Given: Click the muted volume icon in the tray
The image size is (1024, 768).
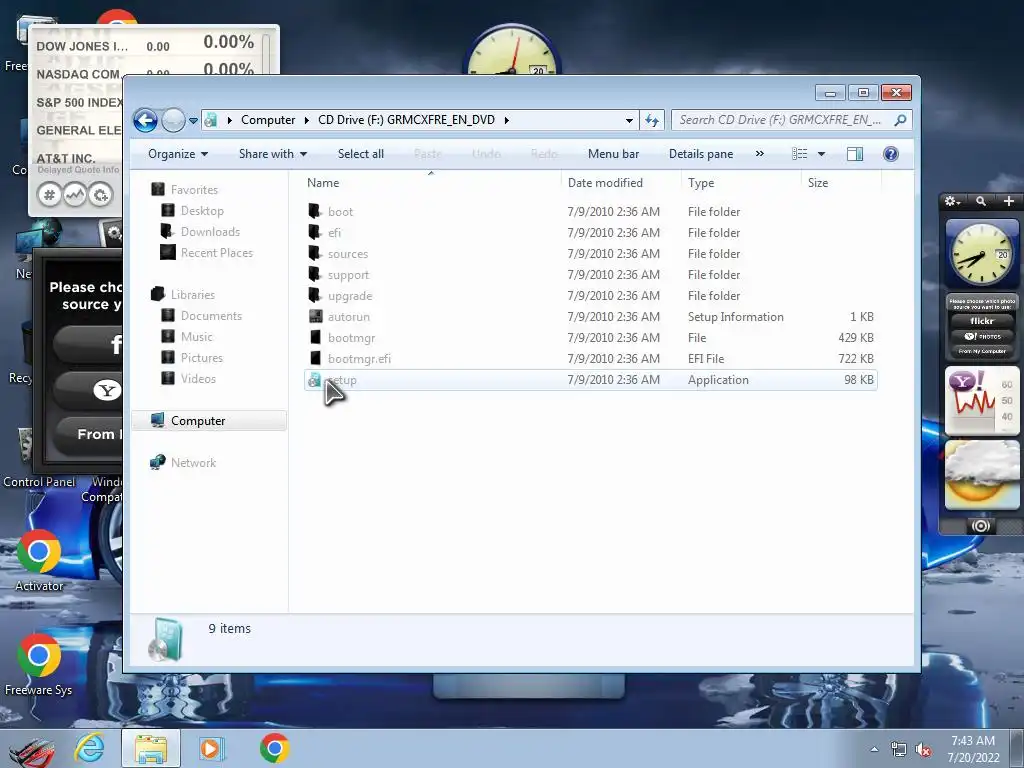Looking at the screenshot, I should [923, 750].
